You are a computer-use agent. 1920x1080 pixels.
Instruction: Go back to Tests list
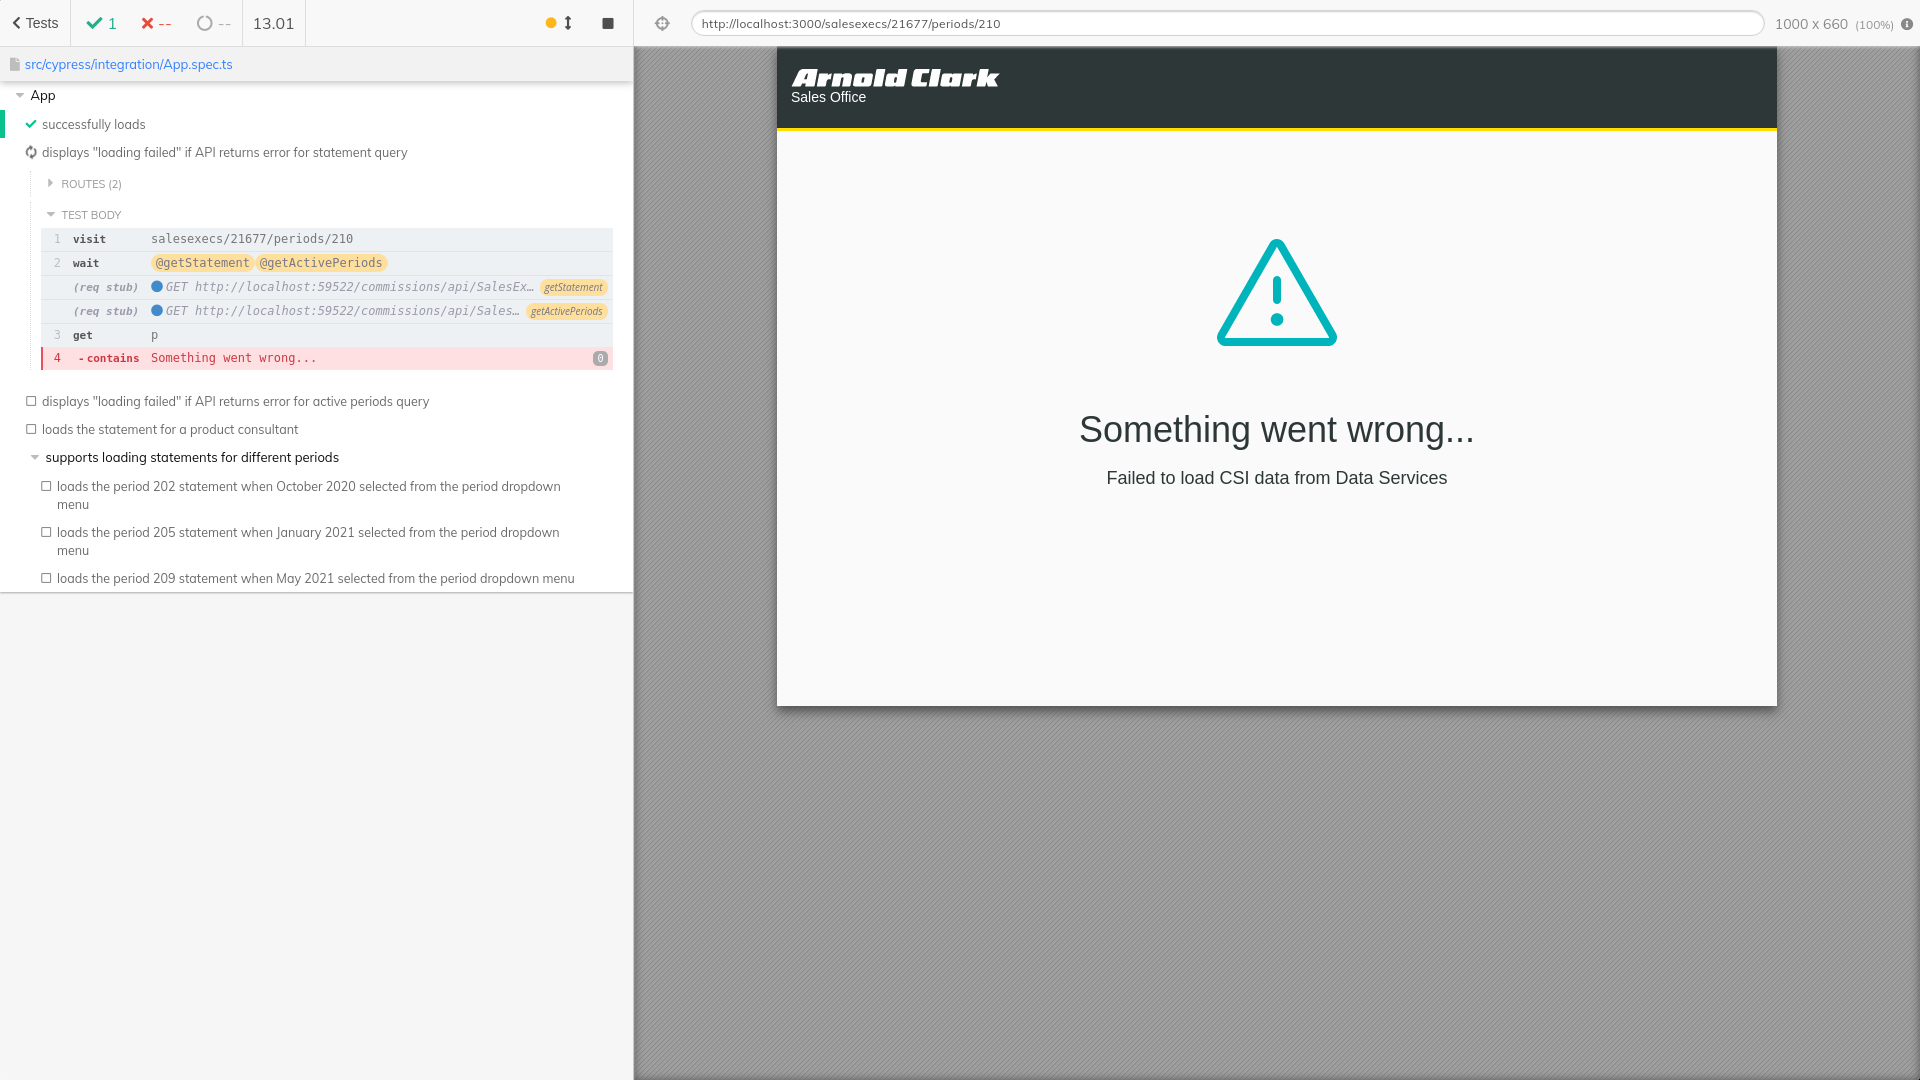pyautogui.click(x=35, y=23)
